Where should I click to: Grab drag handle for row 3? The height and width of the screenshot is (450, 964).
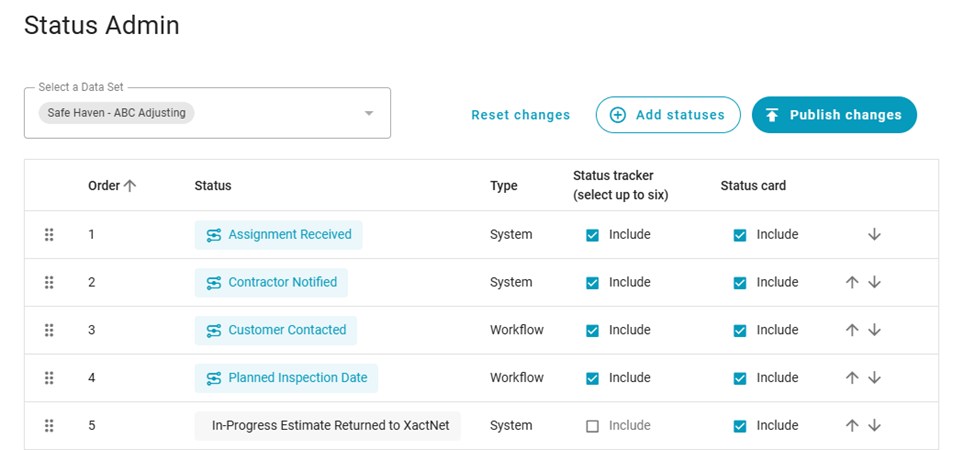pyautogui.click(x=49, y=330)
